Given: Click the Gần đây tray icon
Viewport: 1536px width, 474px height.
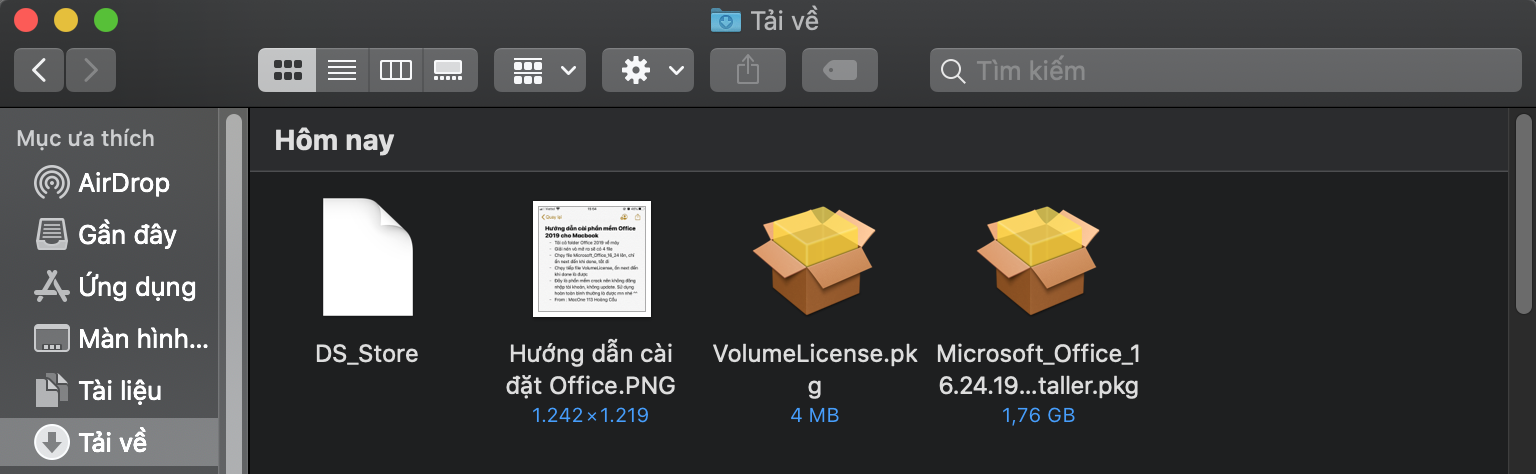Looking at the screenshot, I should coord(51,235).
